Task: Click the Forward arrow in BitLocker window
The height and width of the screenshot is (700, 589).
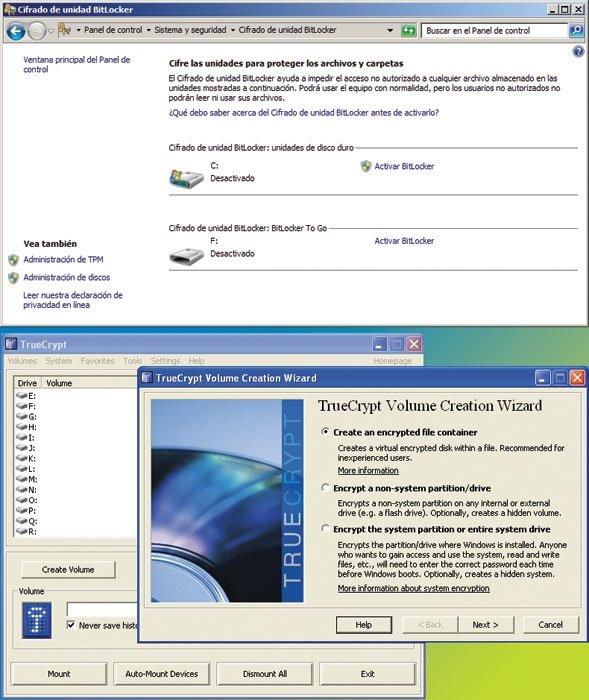Action: [x=37, y=31]
